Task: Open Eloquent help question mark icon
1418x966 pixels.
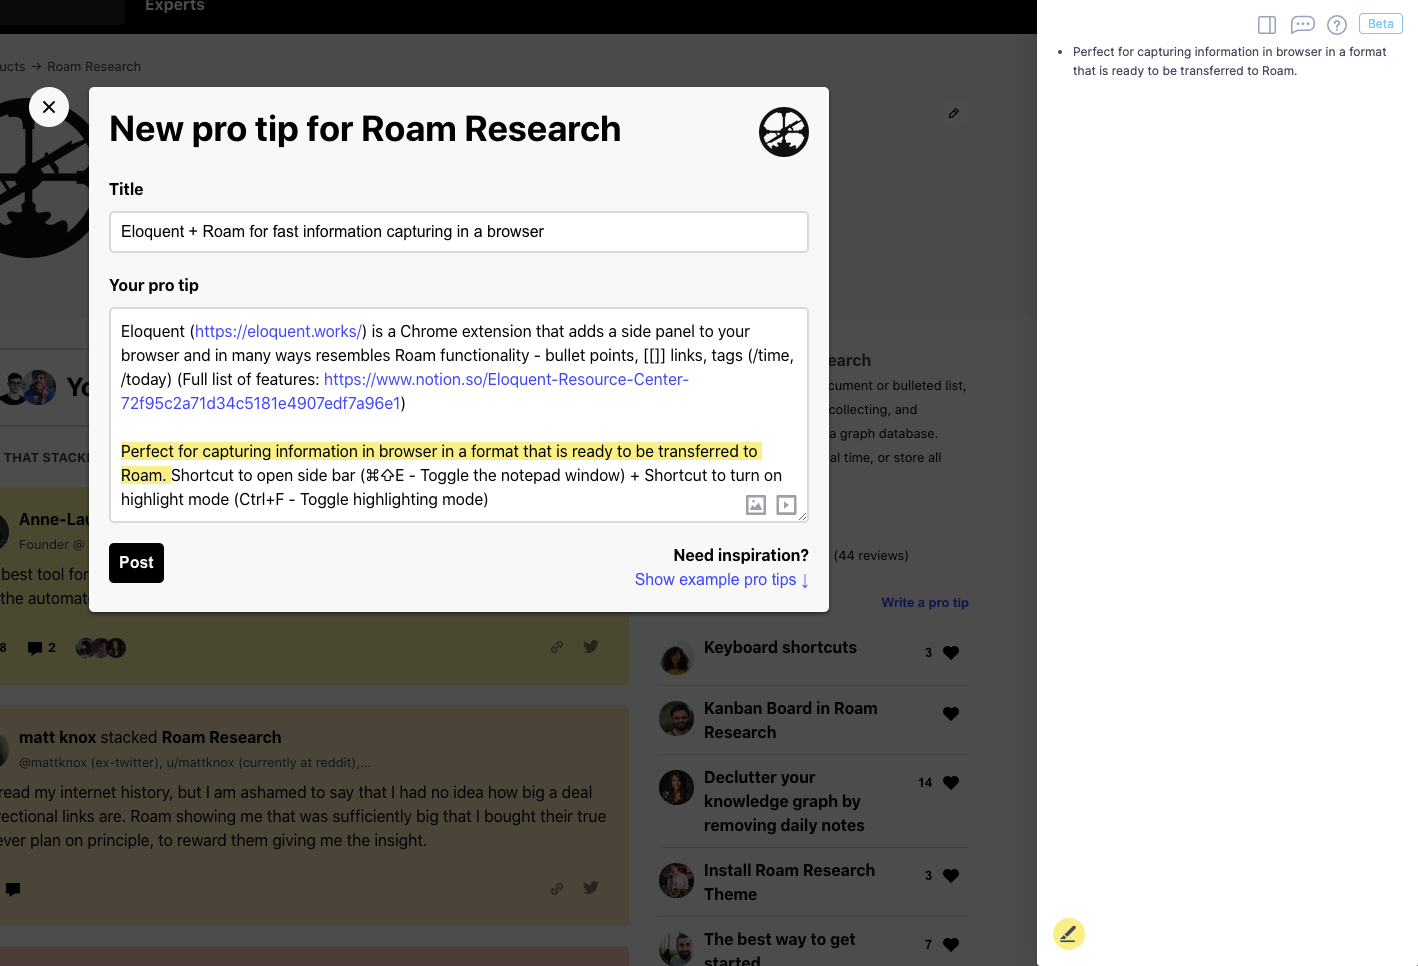Action: [x=1337, y=25]
